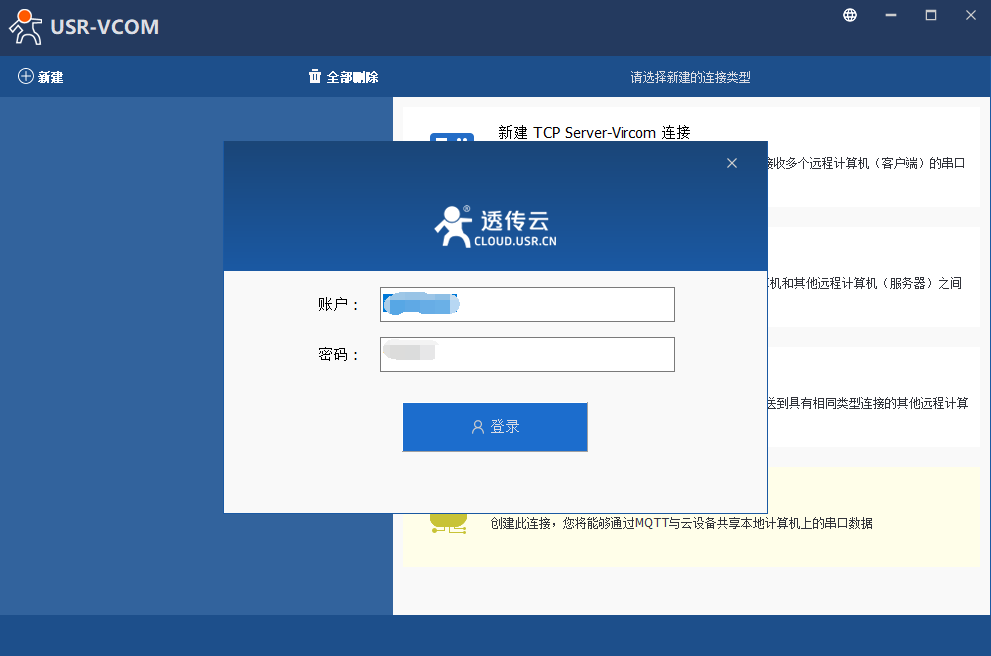Click the 全部删除 trash button
Viewport: 991px width, 656px height.
[343, 77]
